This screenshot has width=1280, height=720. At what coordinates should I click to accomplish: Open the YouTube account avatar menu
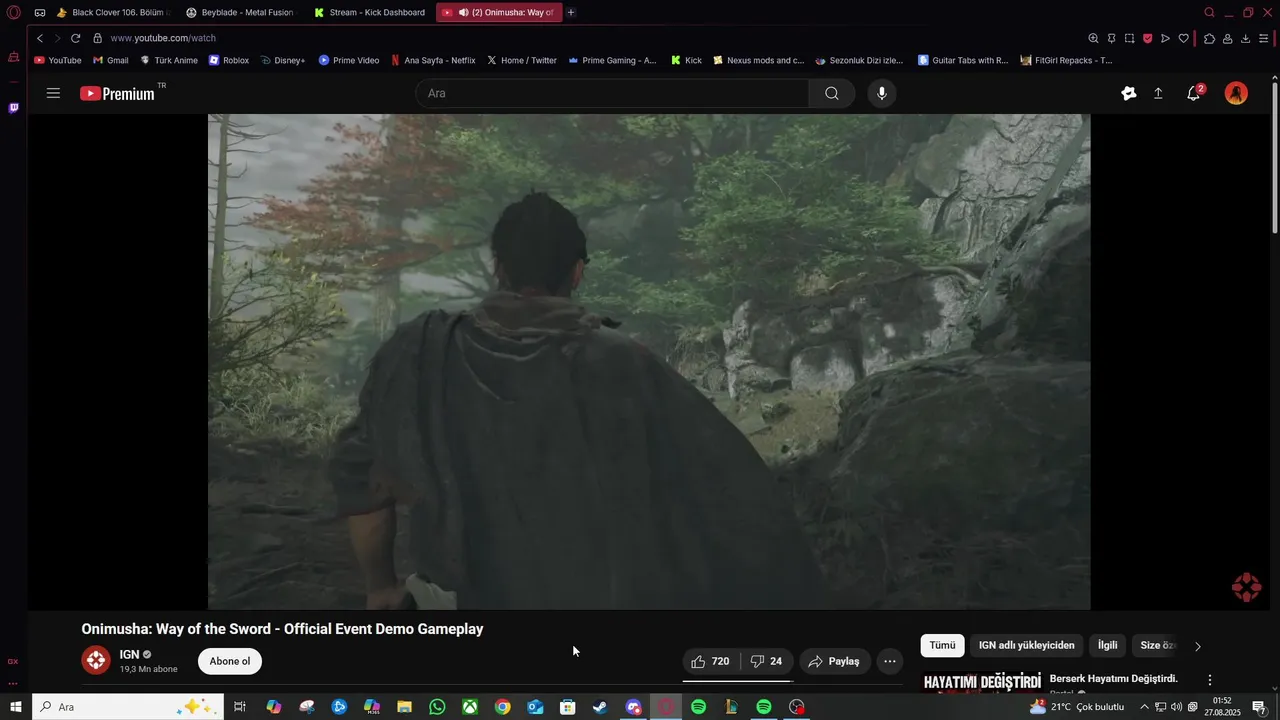(1237, 93)
